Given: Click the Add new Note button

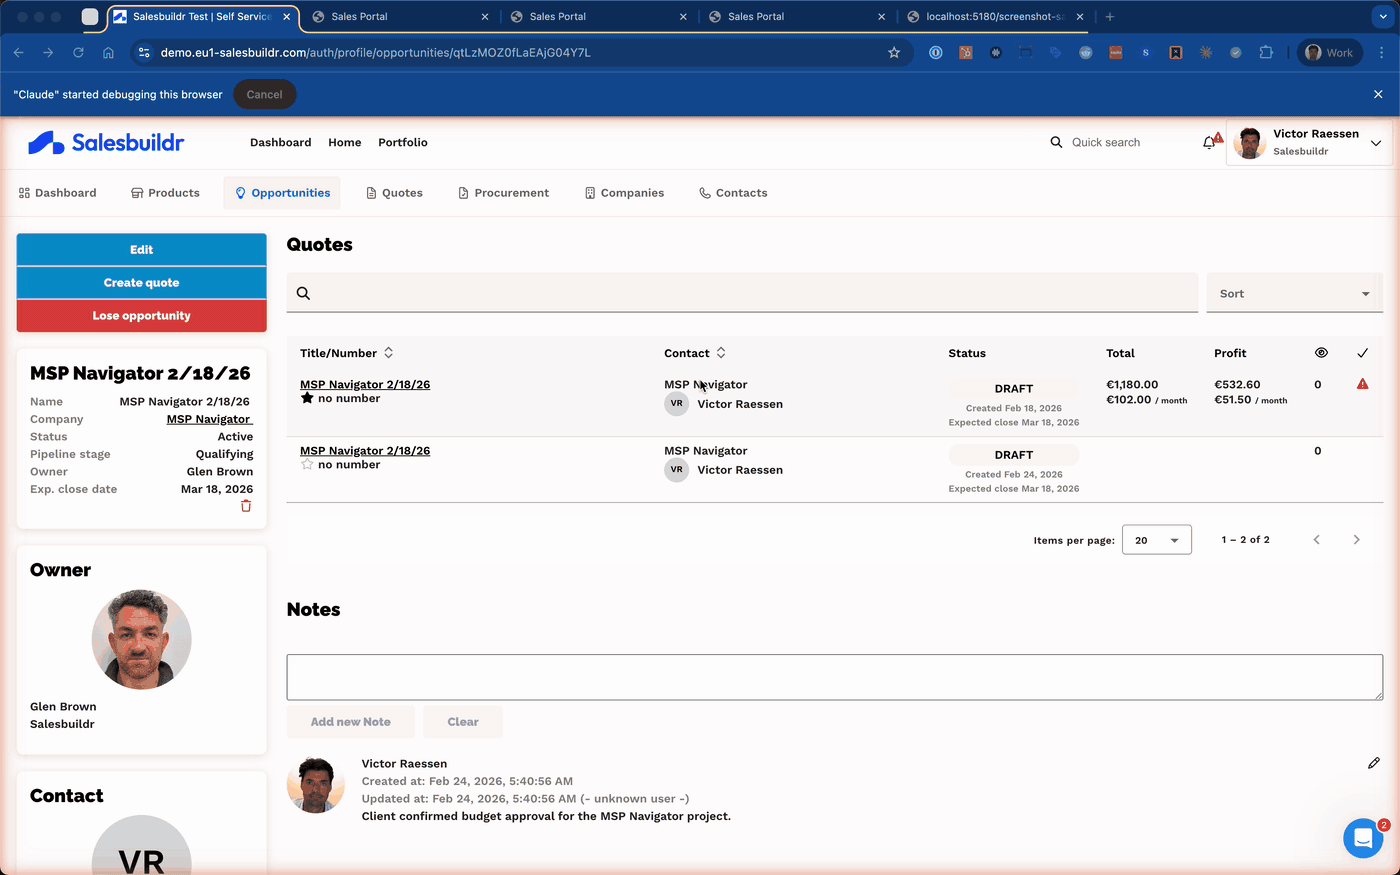Looking at the screenshot, I should pyautogui.click(x=351, y=722).
